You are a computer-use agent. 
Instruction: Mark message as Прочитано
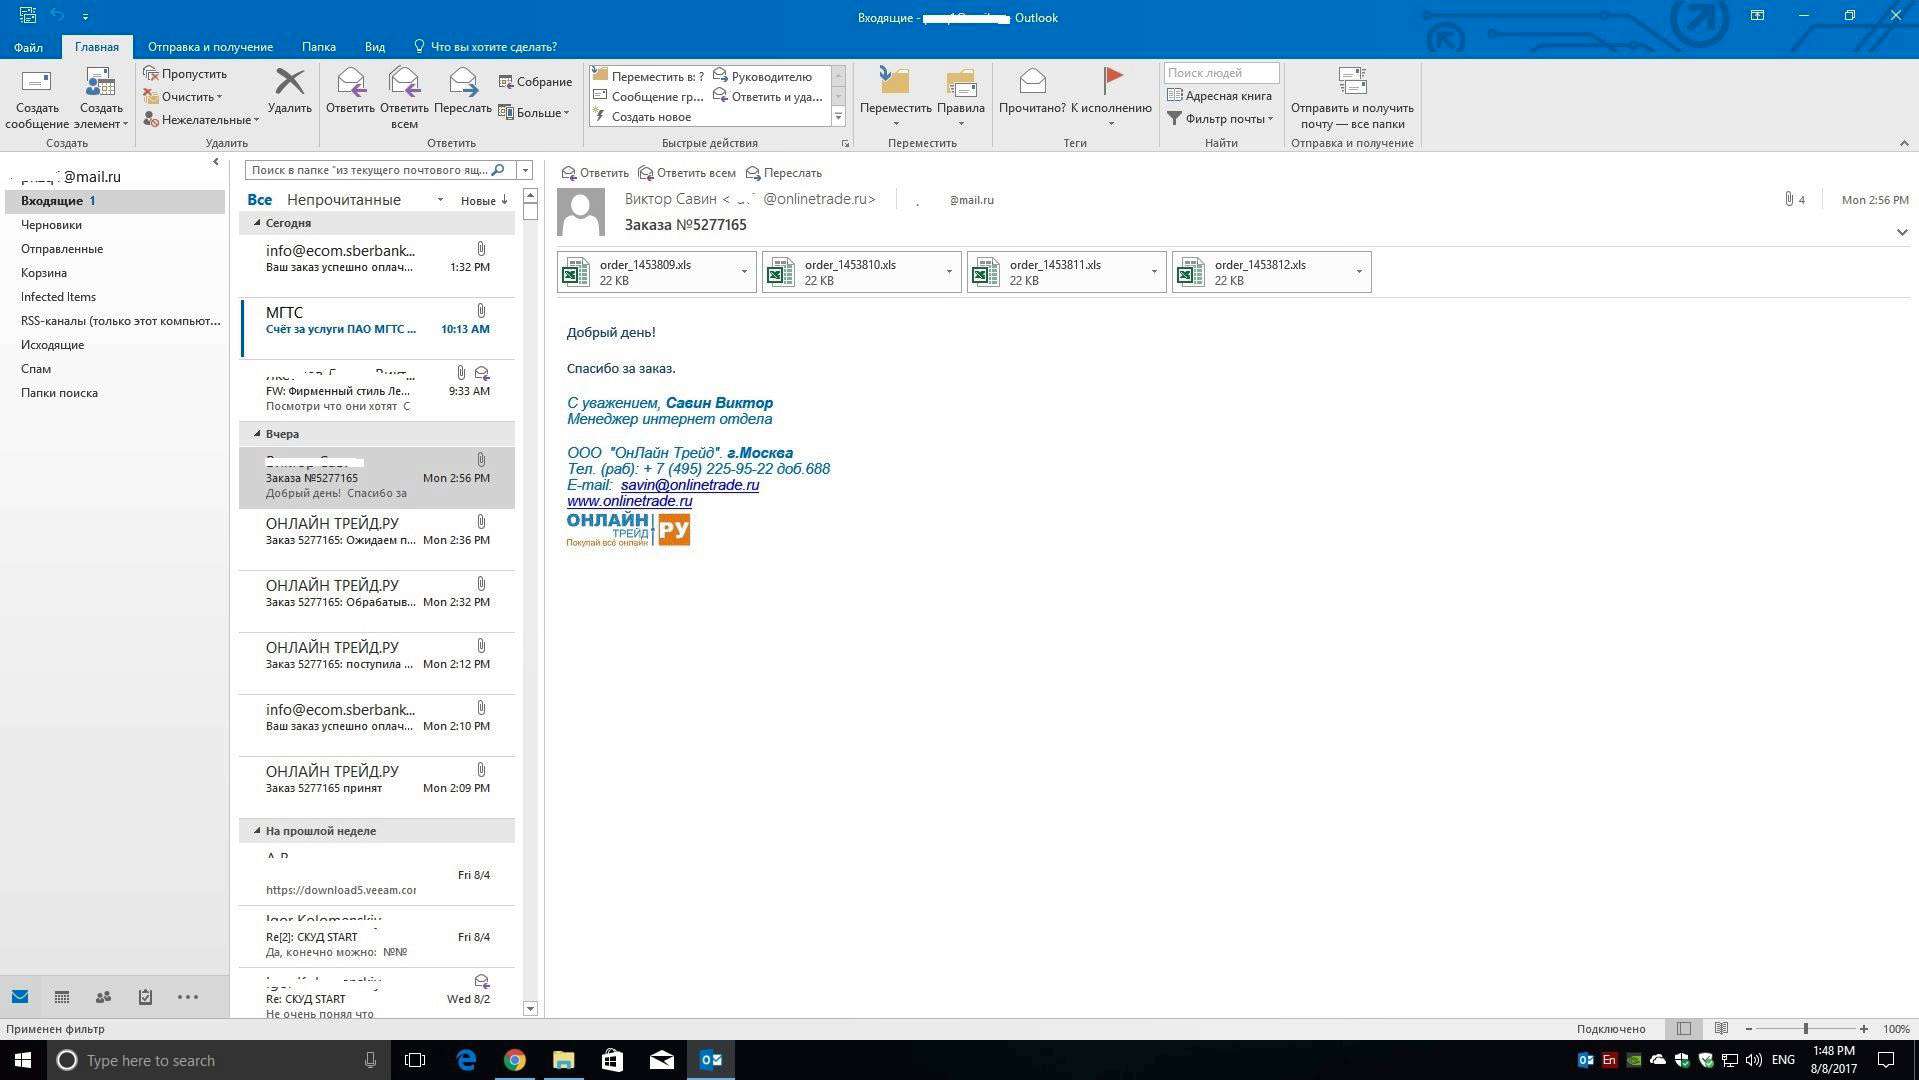[1032, 91]
